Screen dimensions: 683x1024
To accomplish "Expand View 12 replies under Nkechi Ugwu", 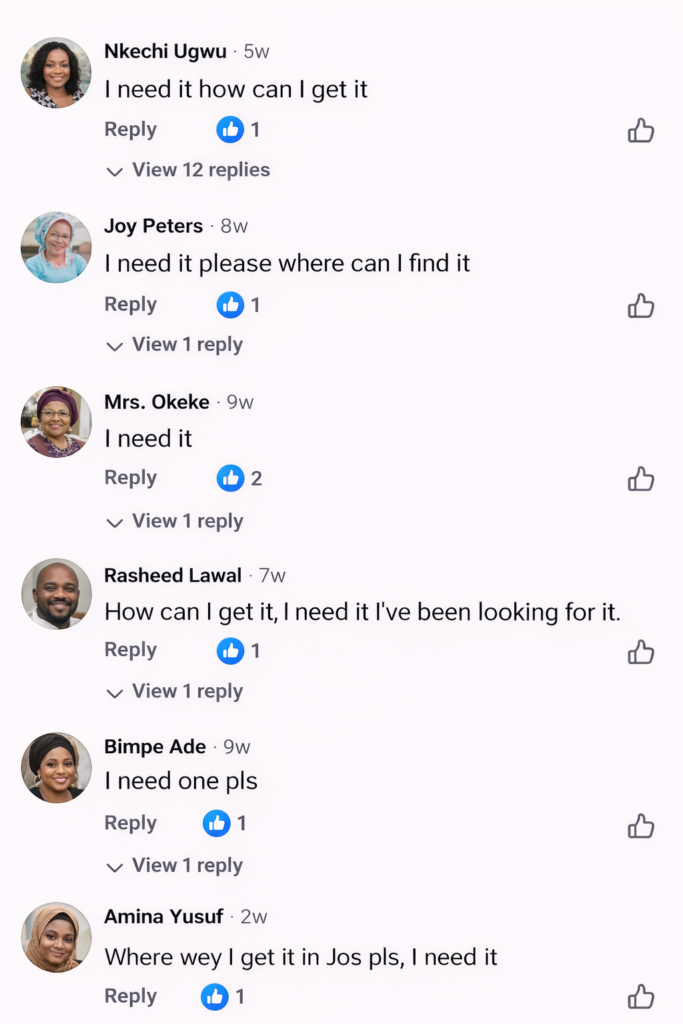I will pyautogui.click(x=189, y=170).
